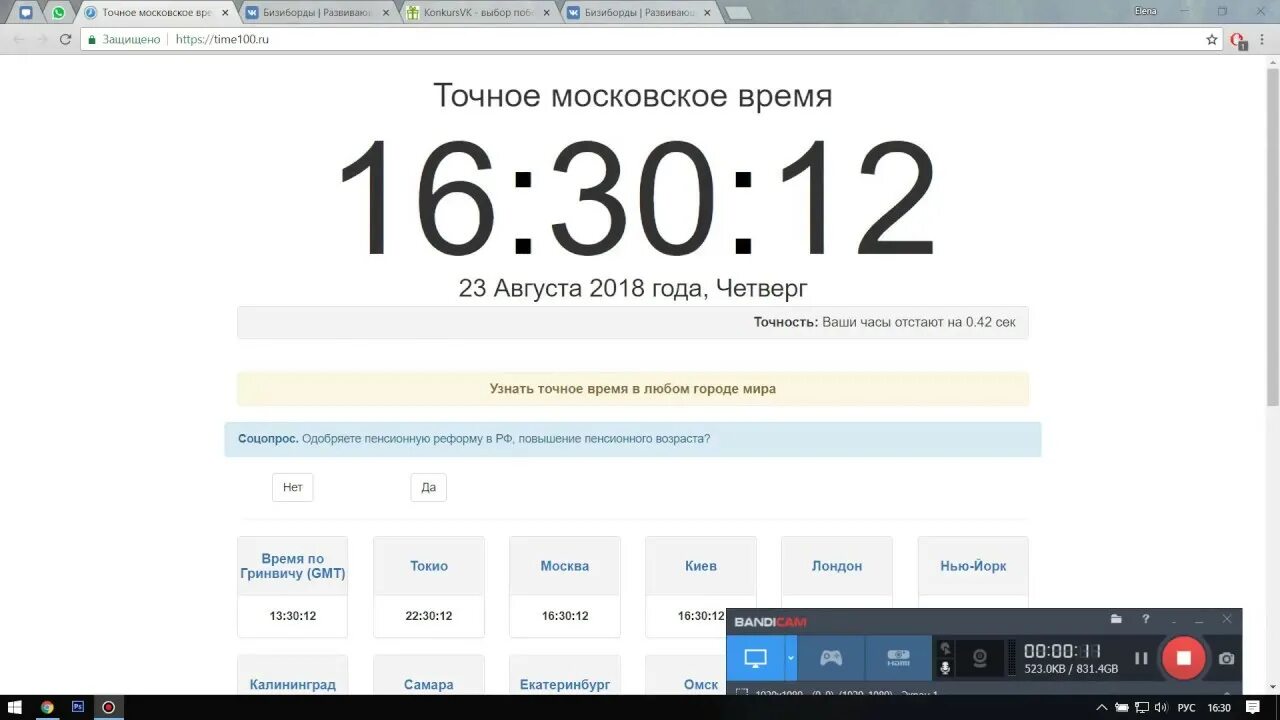This screenshot has height=720, width=1280.
Task: Open Bandicam from the taskbar
Action: (x=108, y=707)
